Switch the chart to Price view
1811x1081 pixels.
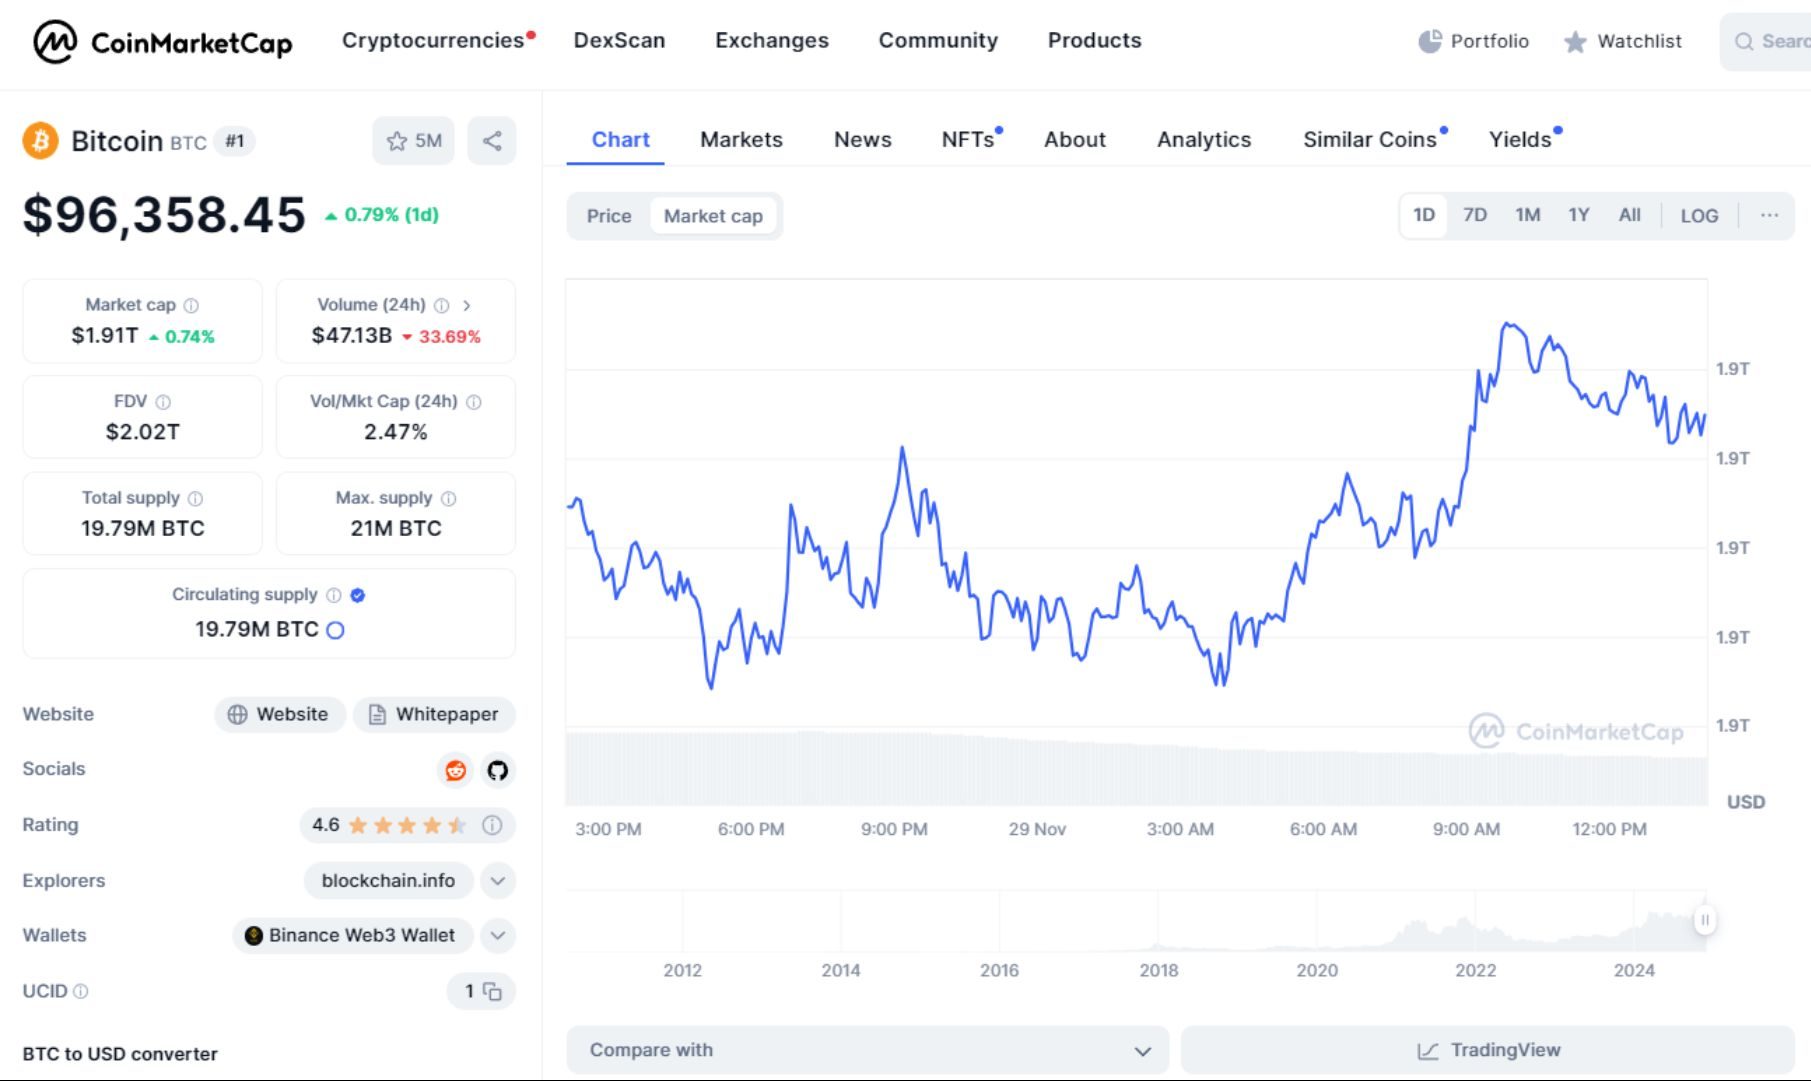[x=609, y=216]
